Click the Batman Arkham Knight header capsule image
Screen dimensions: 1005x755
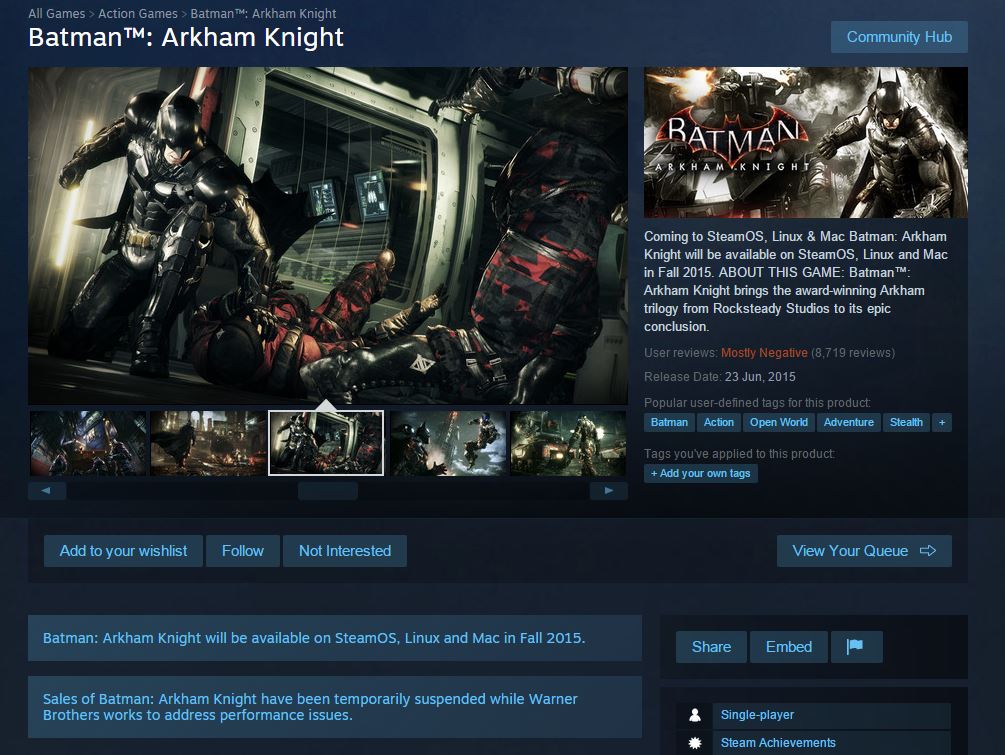(x=806, y=142)
